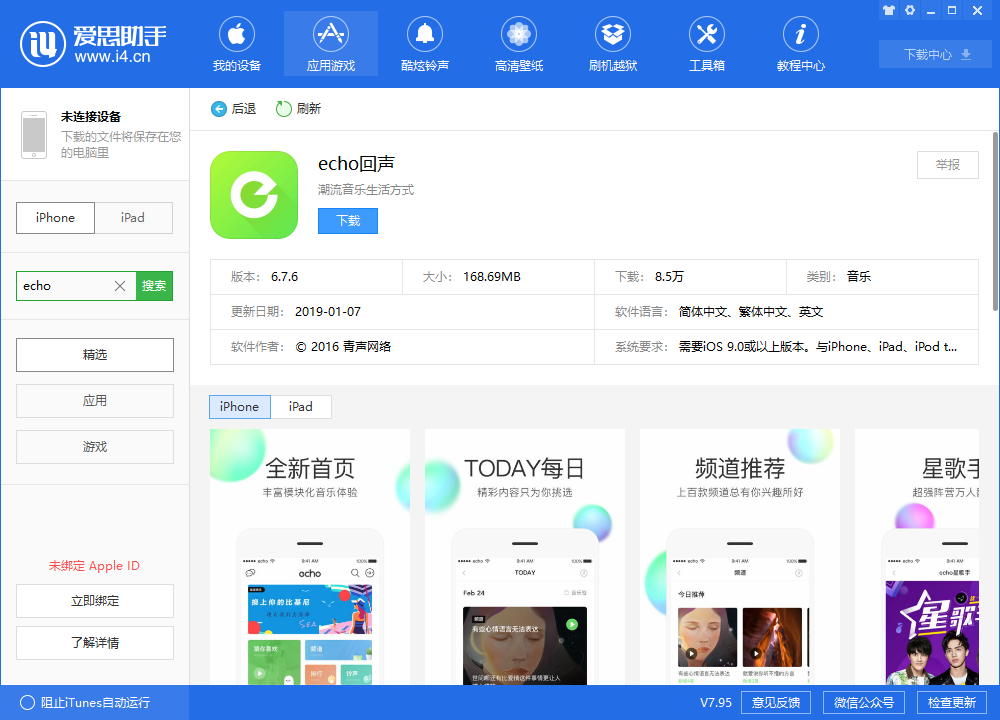Click the echo search input field
This screenshot has width=1000, height=720.
tap(65, 286)
